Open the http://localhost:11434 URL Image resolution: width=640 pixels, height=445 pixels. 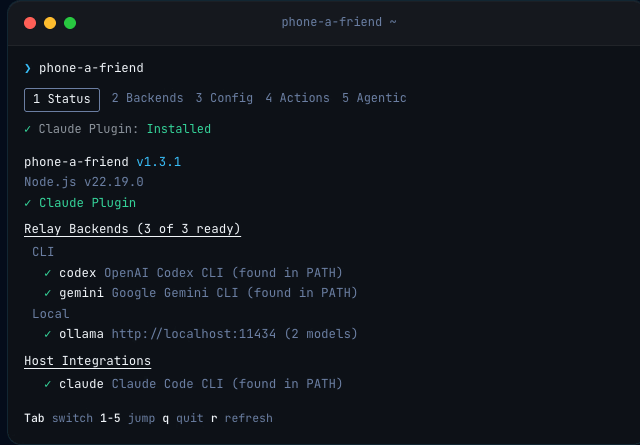click(x=194, y=334)
